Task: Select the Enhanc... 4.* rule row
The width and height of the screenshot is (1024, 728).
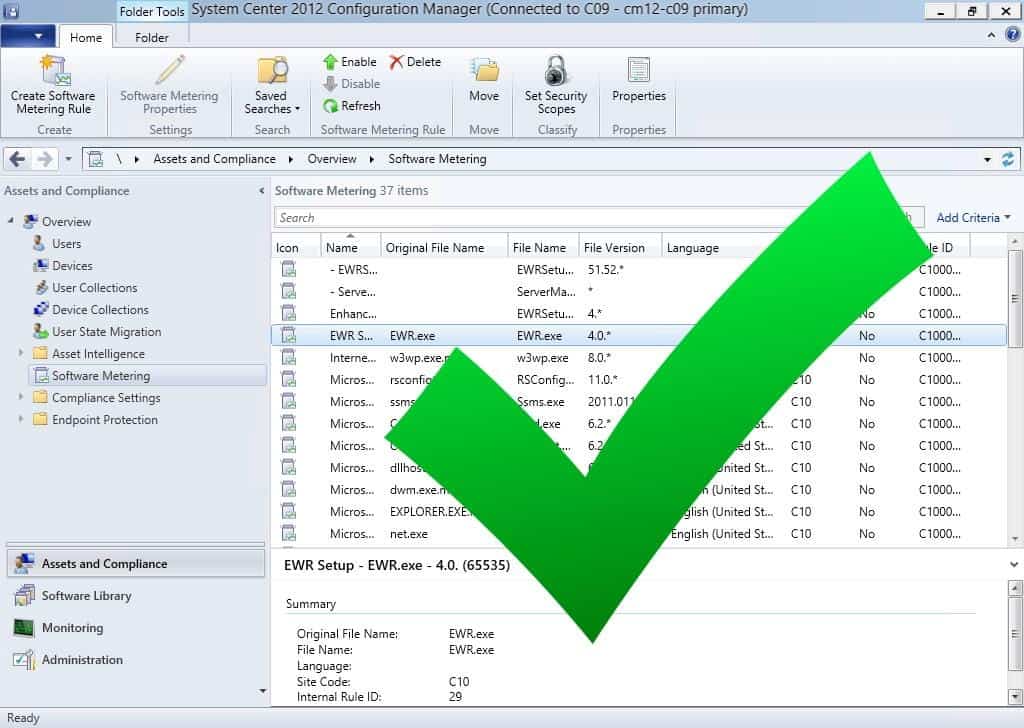Action: (x=639, y=313)
